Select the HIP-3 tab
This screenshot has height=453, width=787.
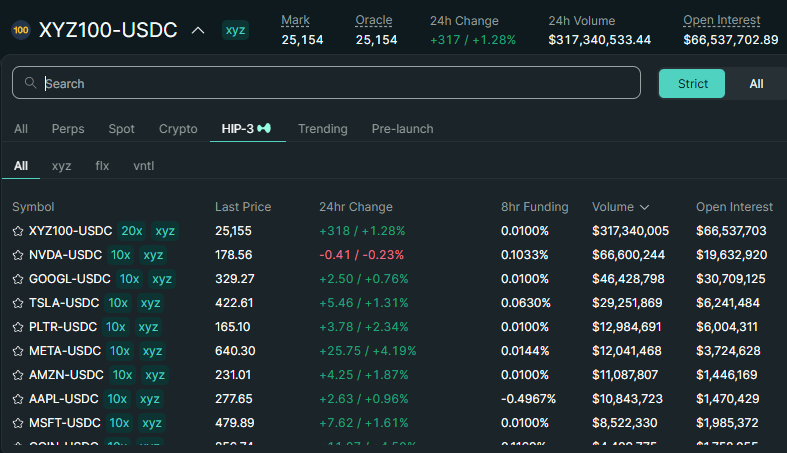[x=246, y=129]
